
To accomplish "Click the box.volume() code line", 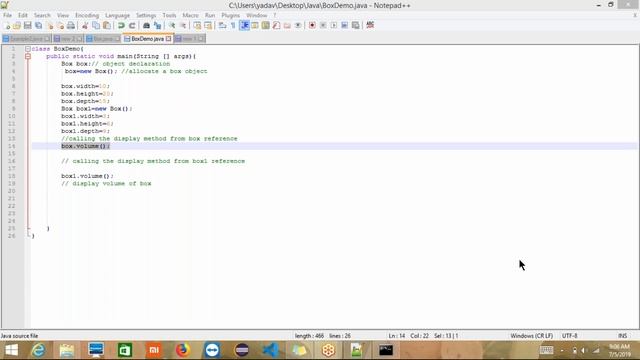I will 86,146.
